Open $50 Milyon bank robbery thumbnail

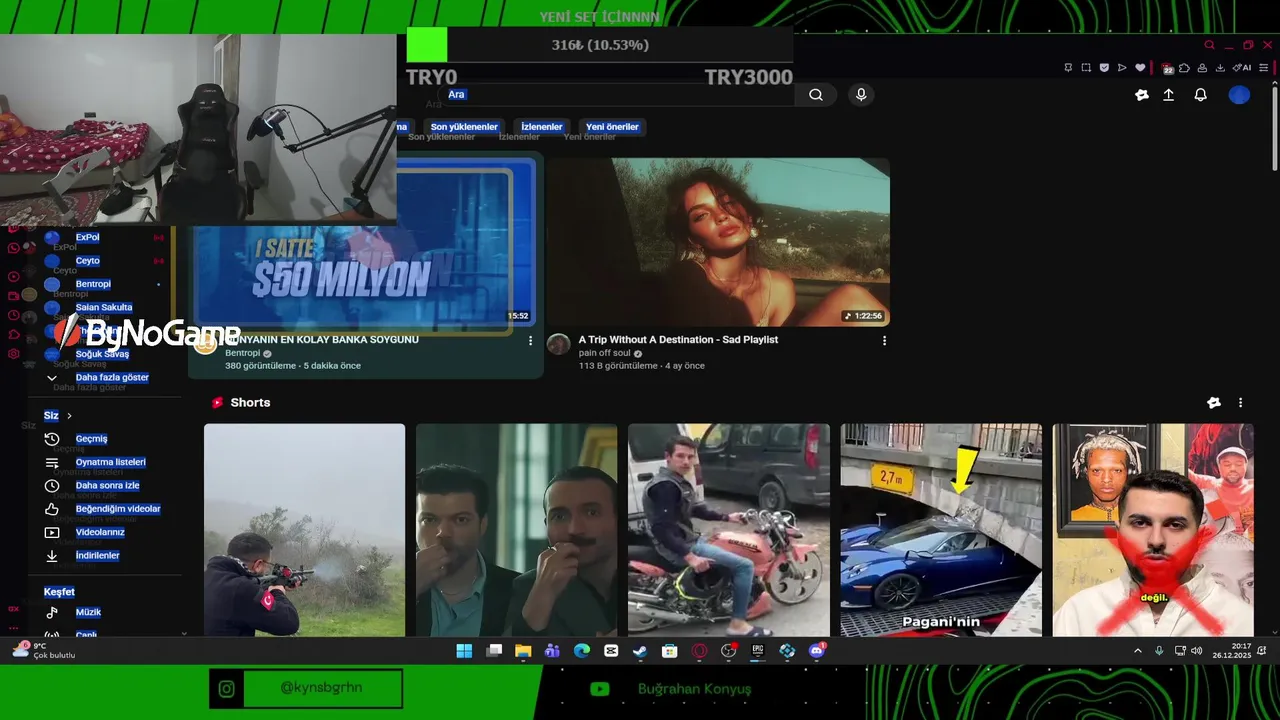coord(366,242)
